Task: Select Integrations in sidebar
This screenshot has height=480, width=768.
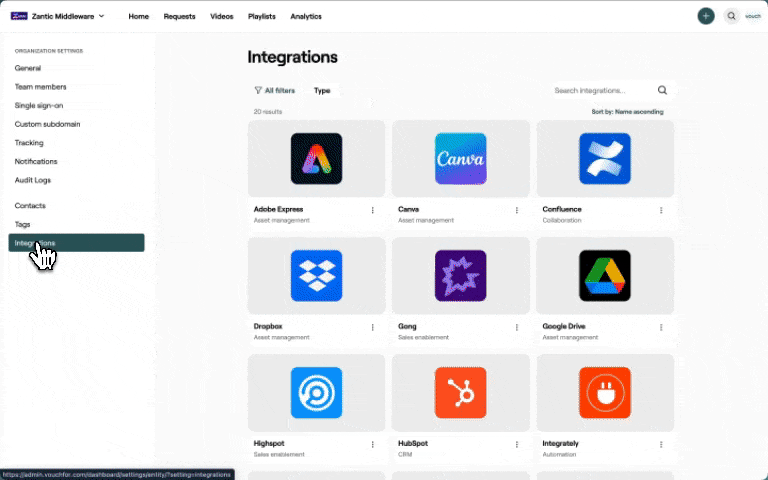Action: tap(76, 243)
